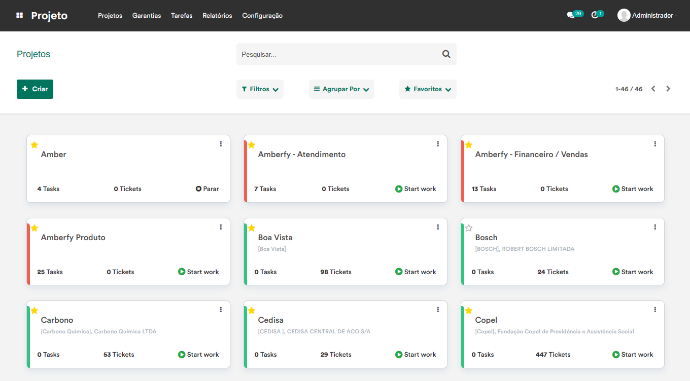Image resolution: width=690 pixels, height=381 pixels.
Task: Start work on Carbono project
Action: pyautogui.click(x=198, y=355)
